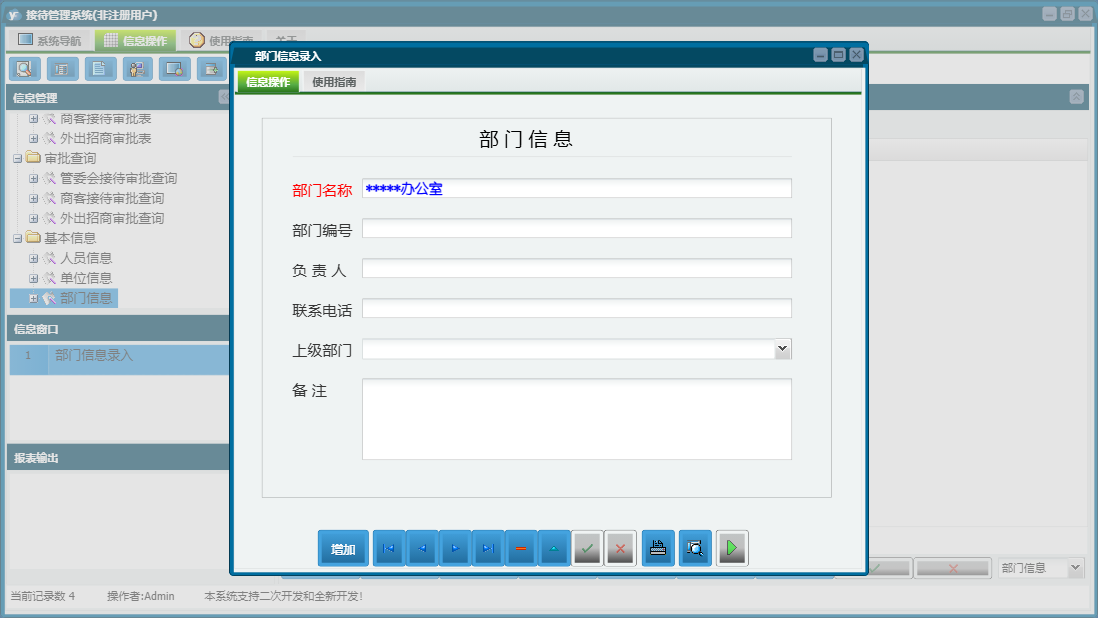The height and width of the screenshot is (618, 1098).
Task: Open the 部门信息 combo box in background window
Action: tap(1041, 568)
